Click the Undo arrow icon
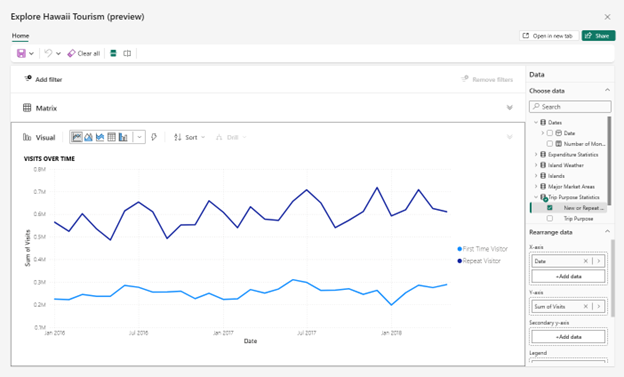Viewport: 624px width, 377px height. click(x=48, y=53)
